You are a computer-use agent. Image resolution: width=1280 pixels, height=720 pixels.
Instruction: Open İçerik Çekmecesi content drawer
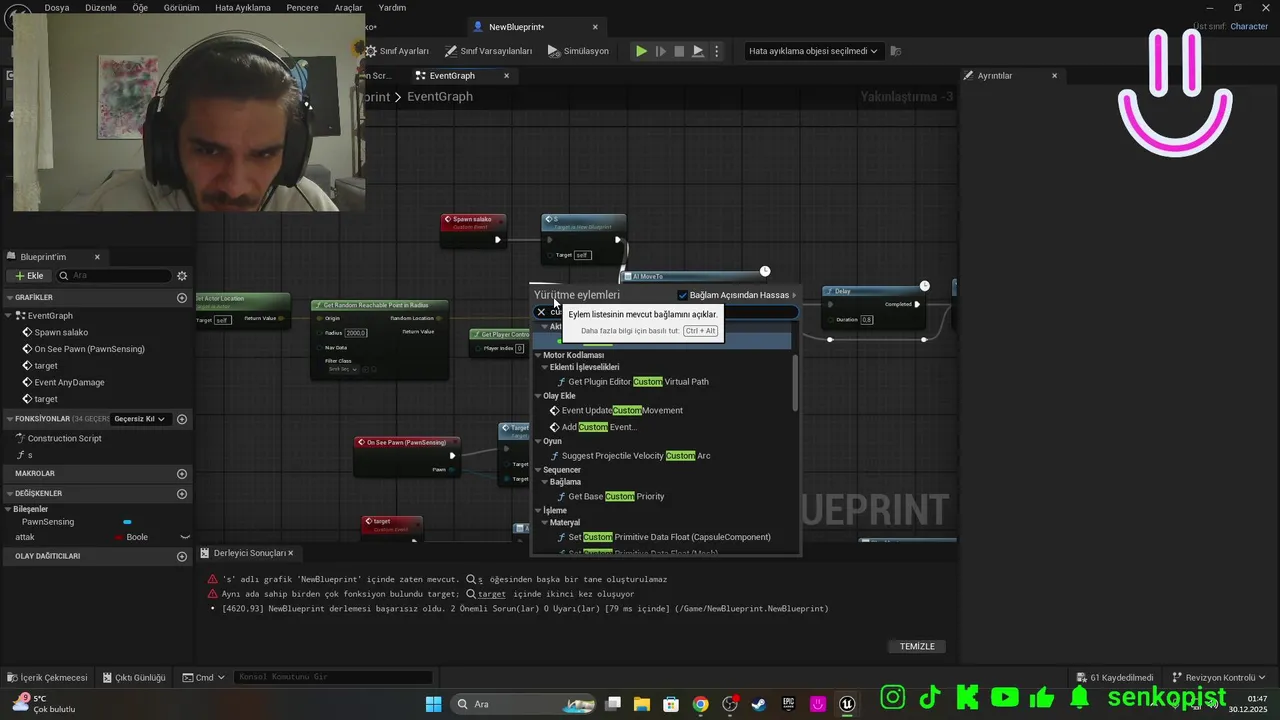point(46,677)
